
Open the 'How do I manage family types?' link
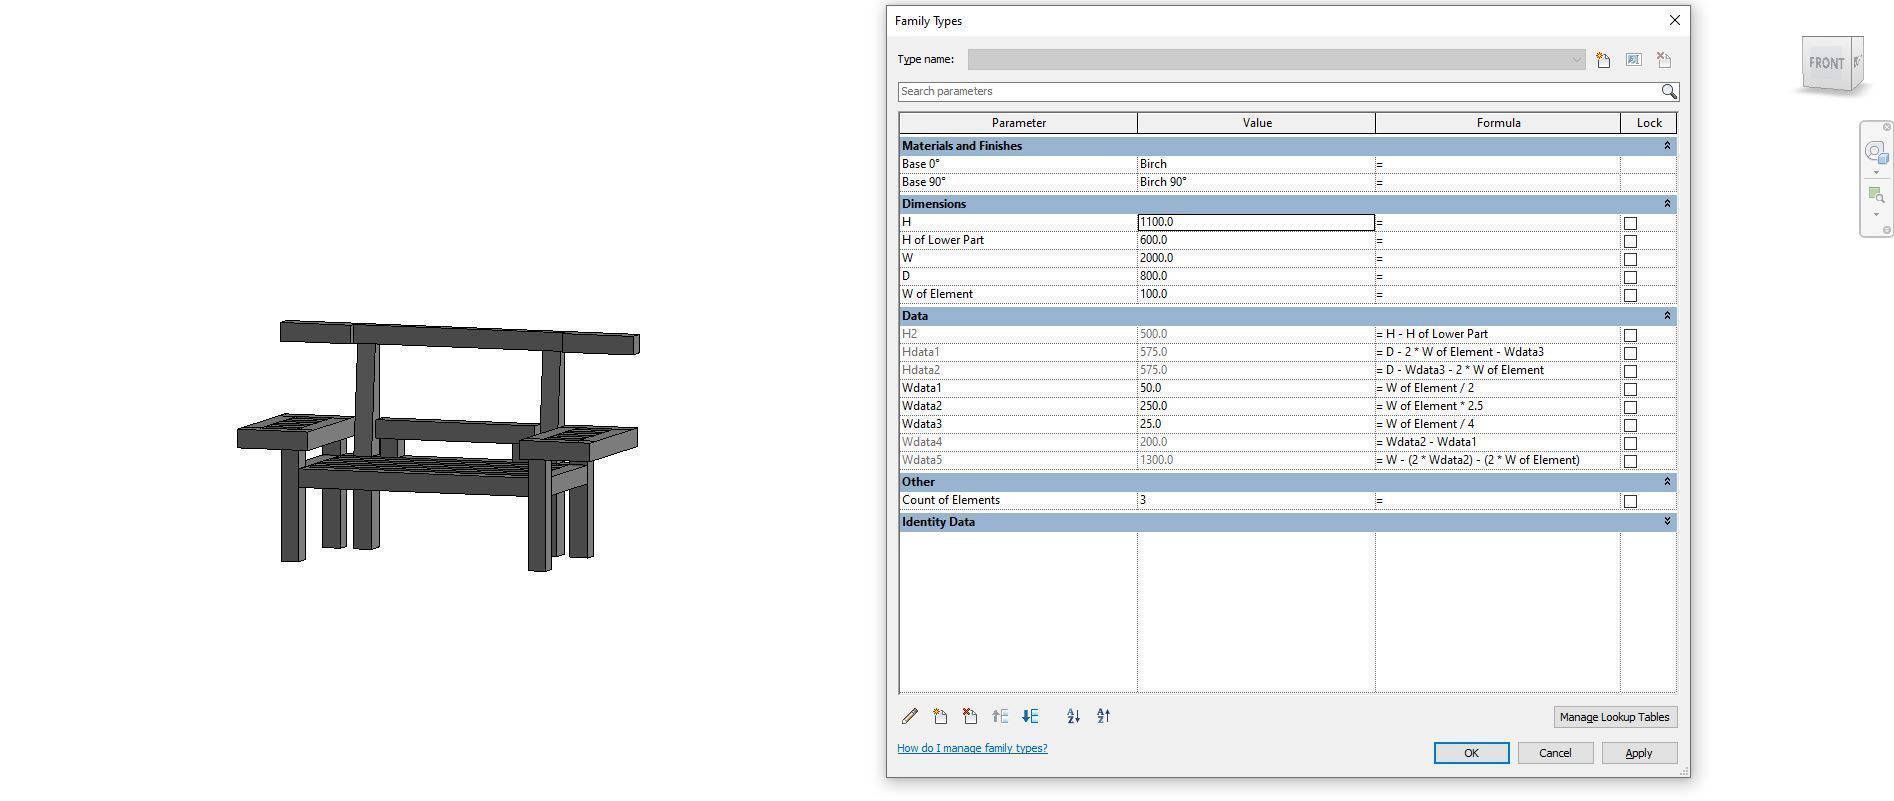tap(972, 748)
